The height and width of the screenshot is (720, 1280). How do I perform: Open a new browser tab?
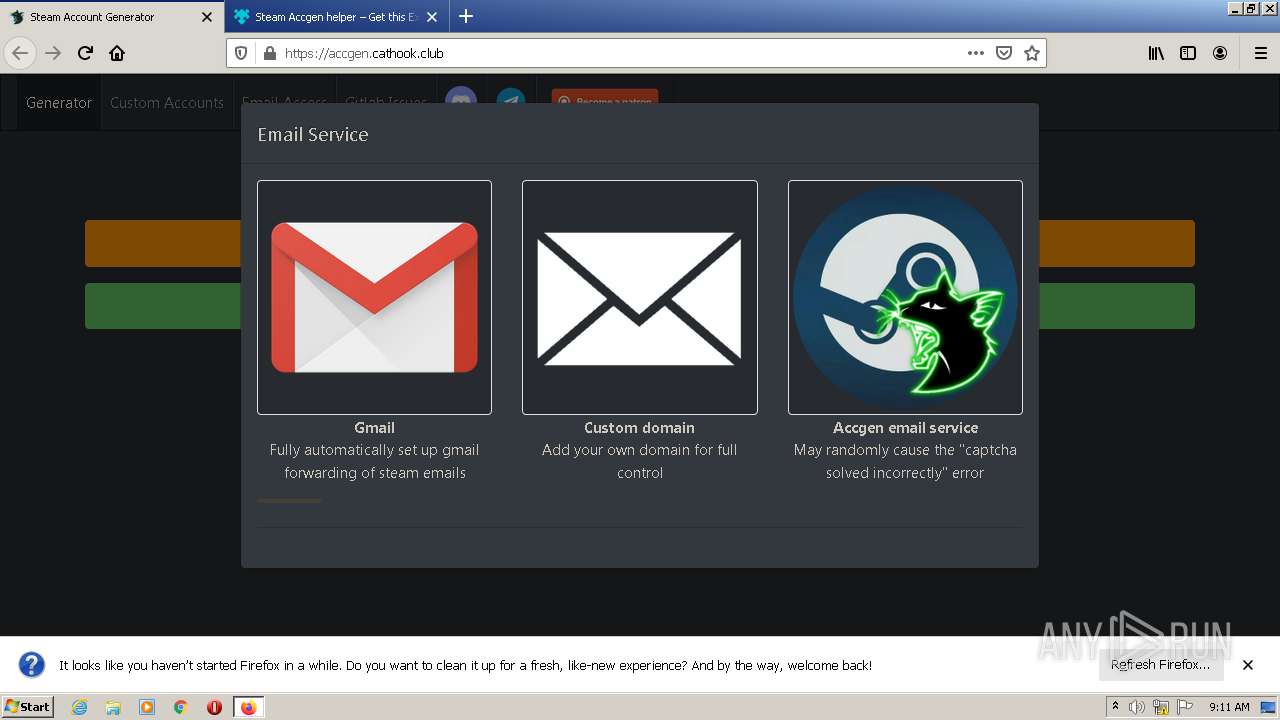pyautogui.click(x=466, y=16)
